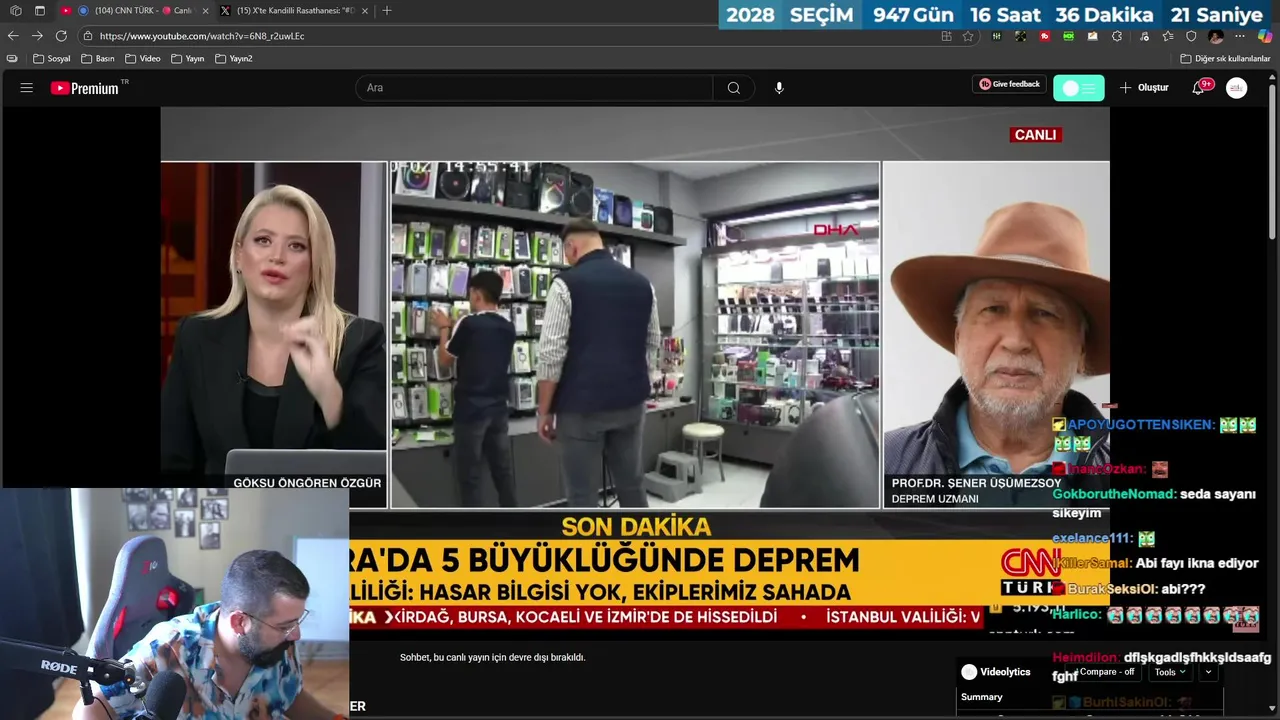Reload the page with the refresh icon
Screen dimensions: 1280x720
click(61, 36)
